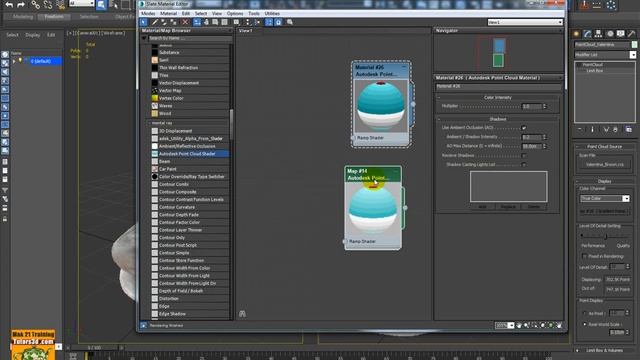Toggle Fixed in Rendering checkbox
Screen dimensions: 640x360
[584, 256]
